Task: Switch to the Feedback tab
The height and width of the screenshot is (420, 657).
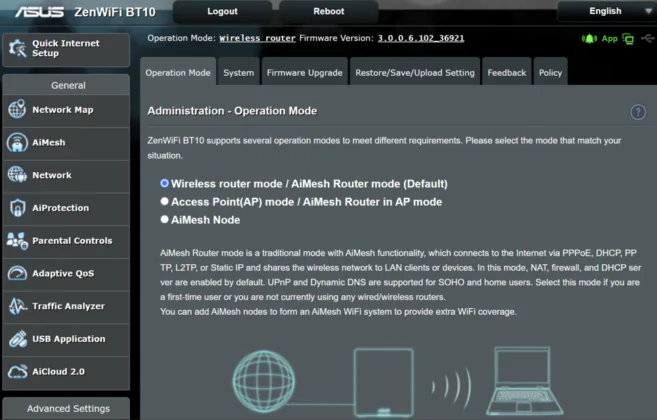Action: [x=507, y=72]
